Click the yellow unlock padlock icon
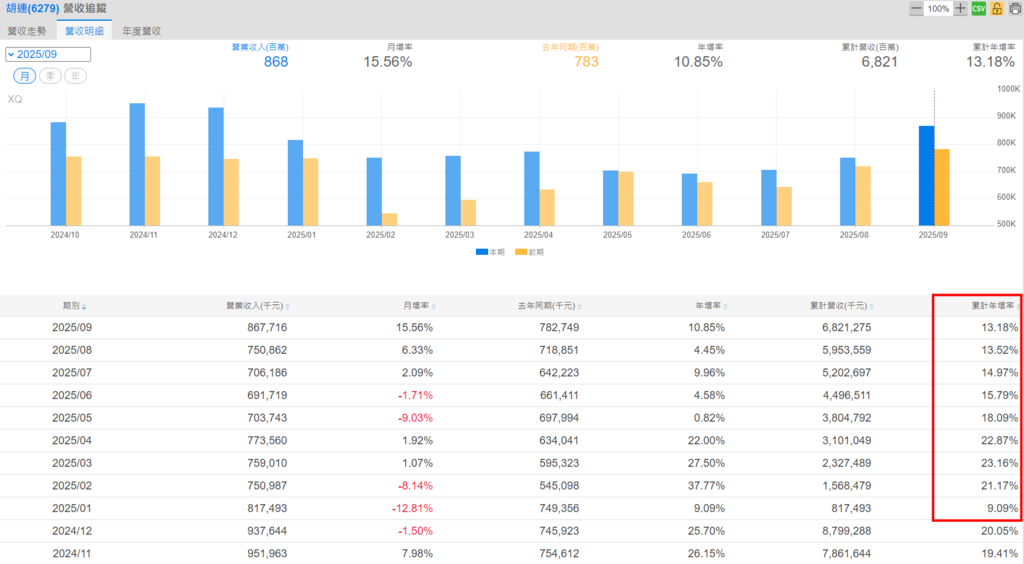1024x564 pixels. [x=997, y=8]
